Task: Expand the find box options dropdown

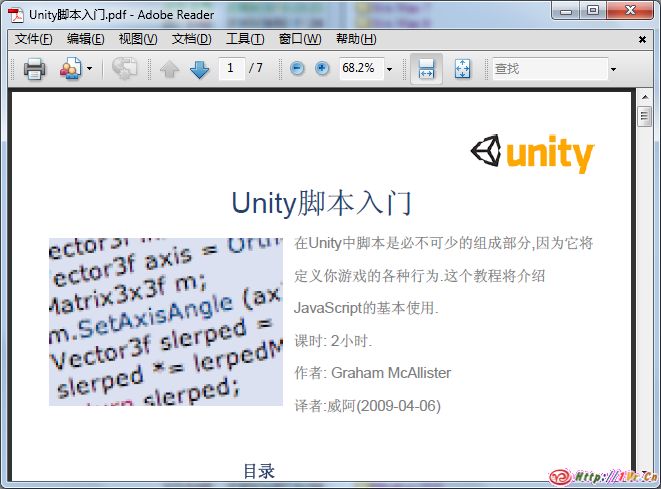Action: tap(613, 69)
